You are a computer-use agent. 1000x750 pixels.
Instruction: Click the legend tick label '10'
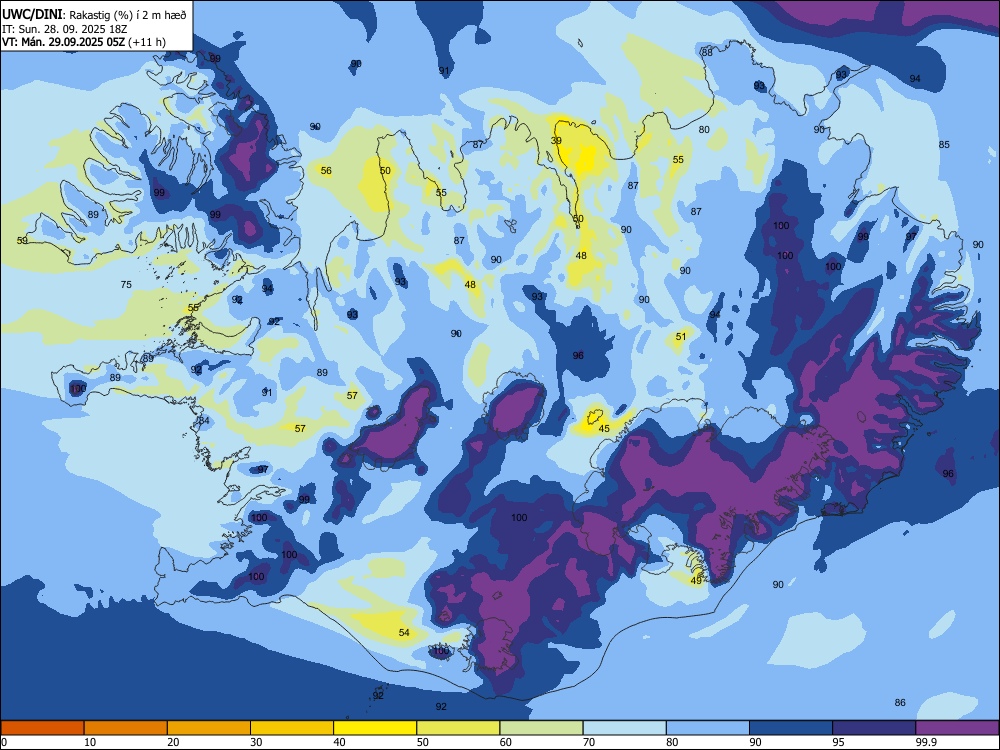point(91,742)
